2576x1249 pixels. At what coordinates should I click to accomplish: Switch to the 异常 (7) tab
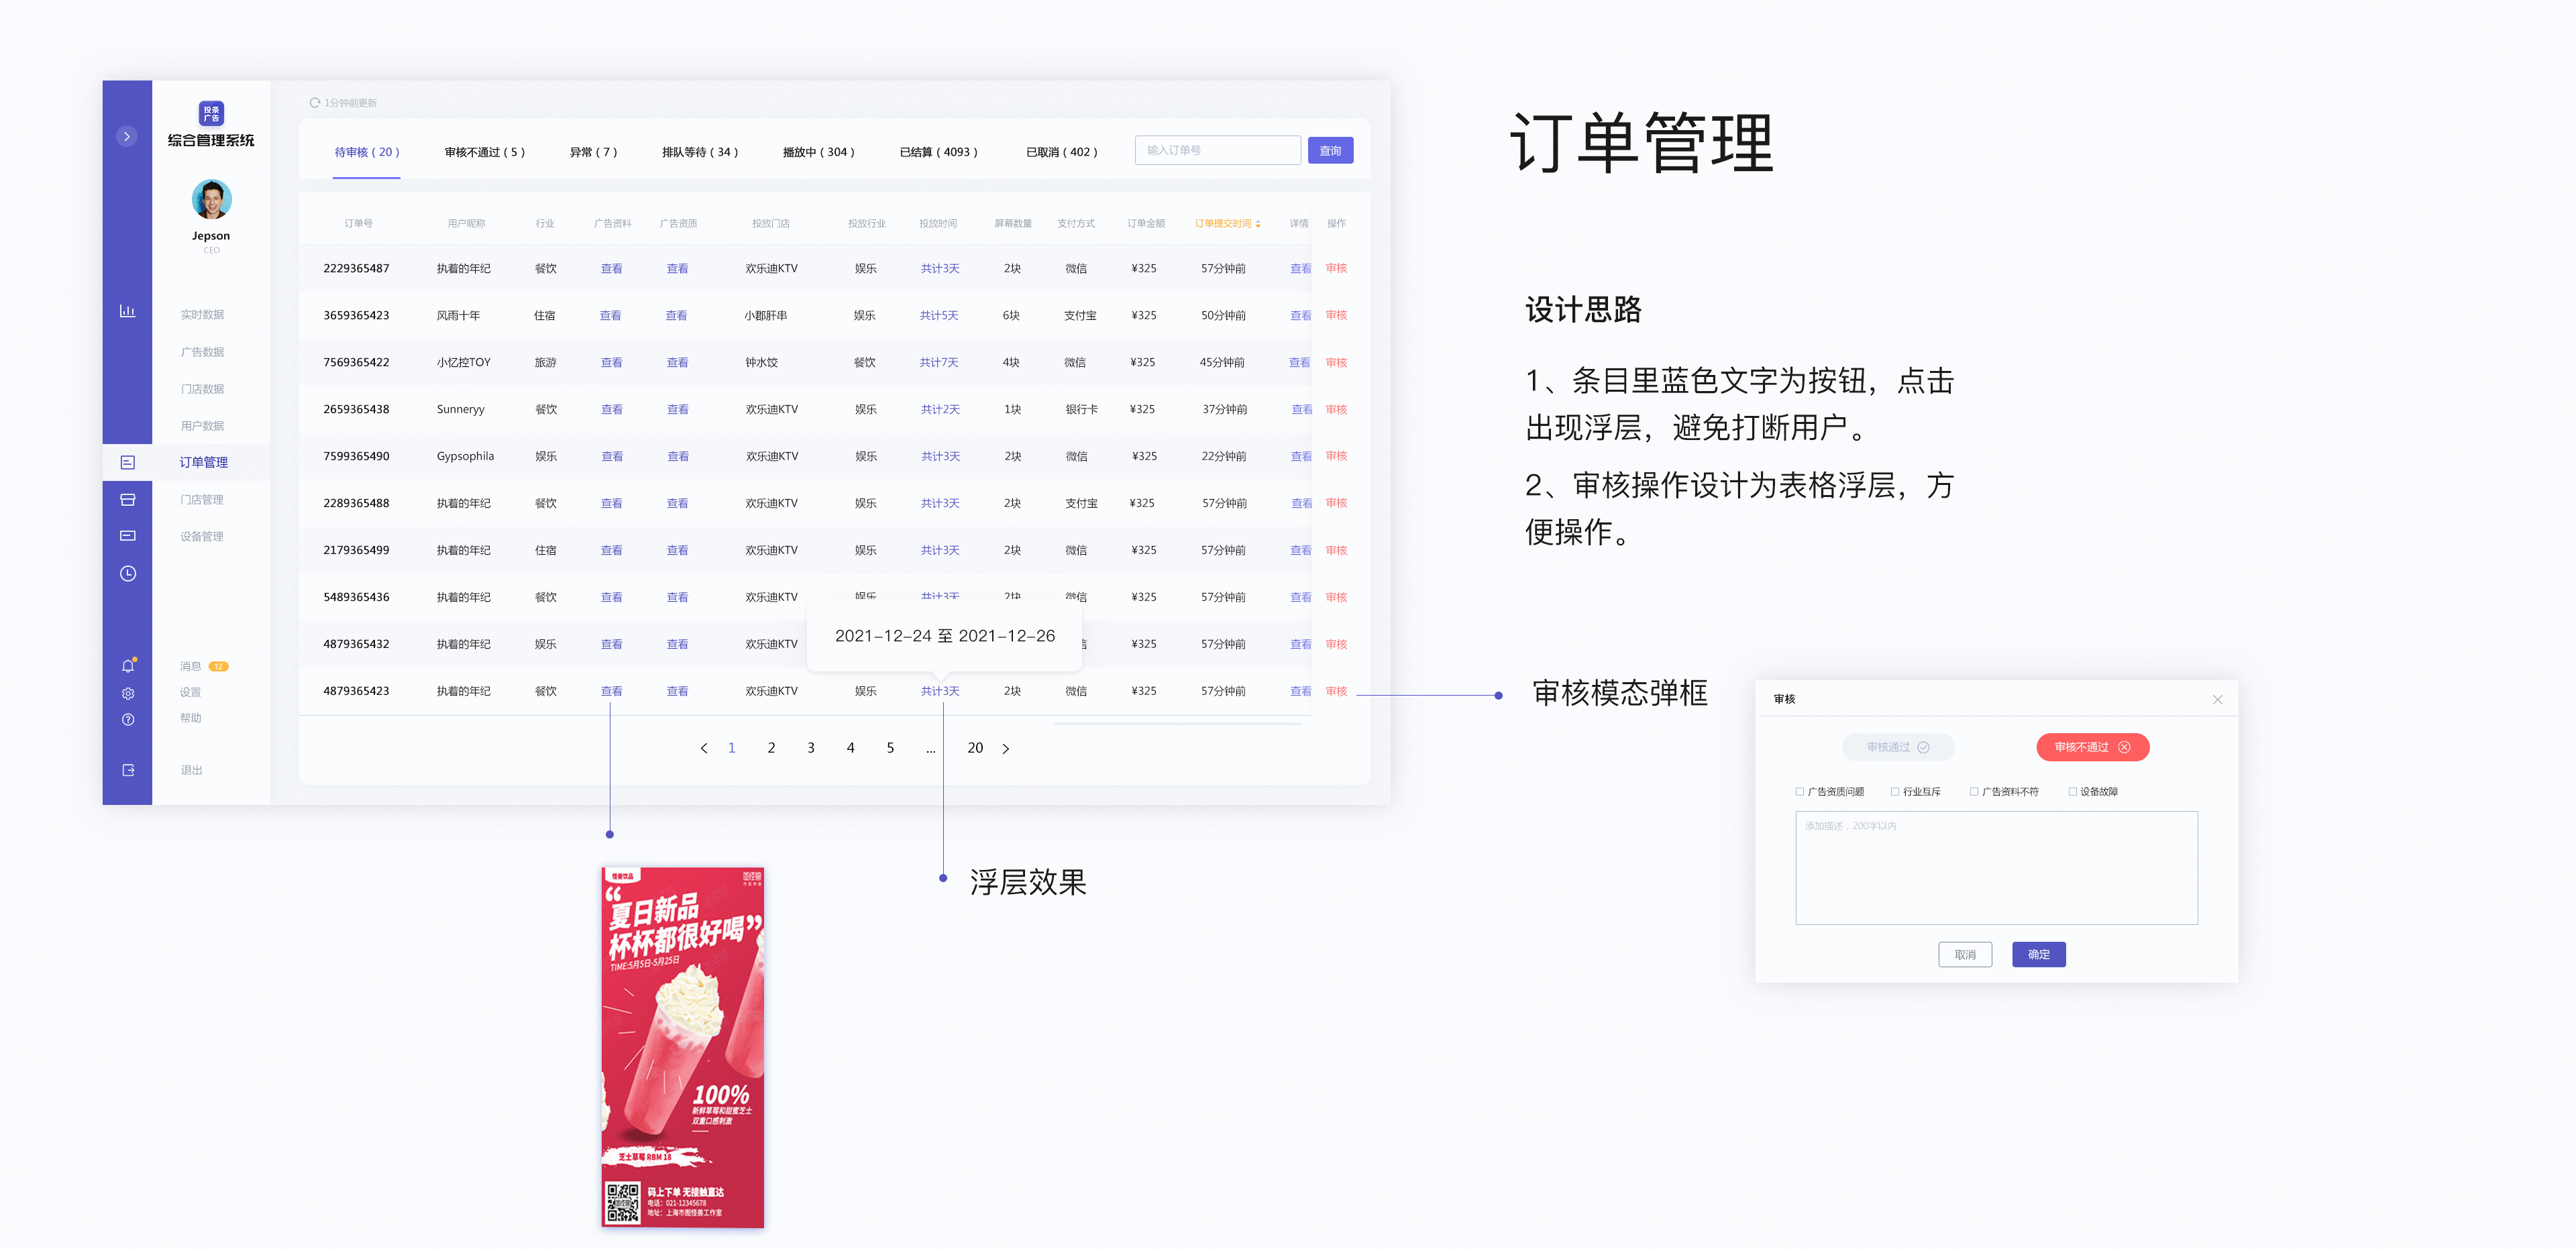593,152
